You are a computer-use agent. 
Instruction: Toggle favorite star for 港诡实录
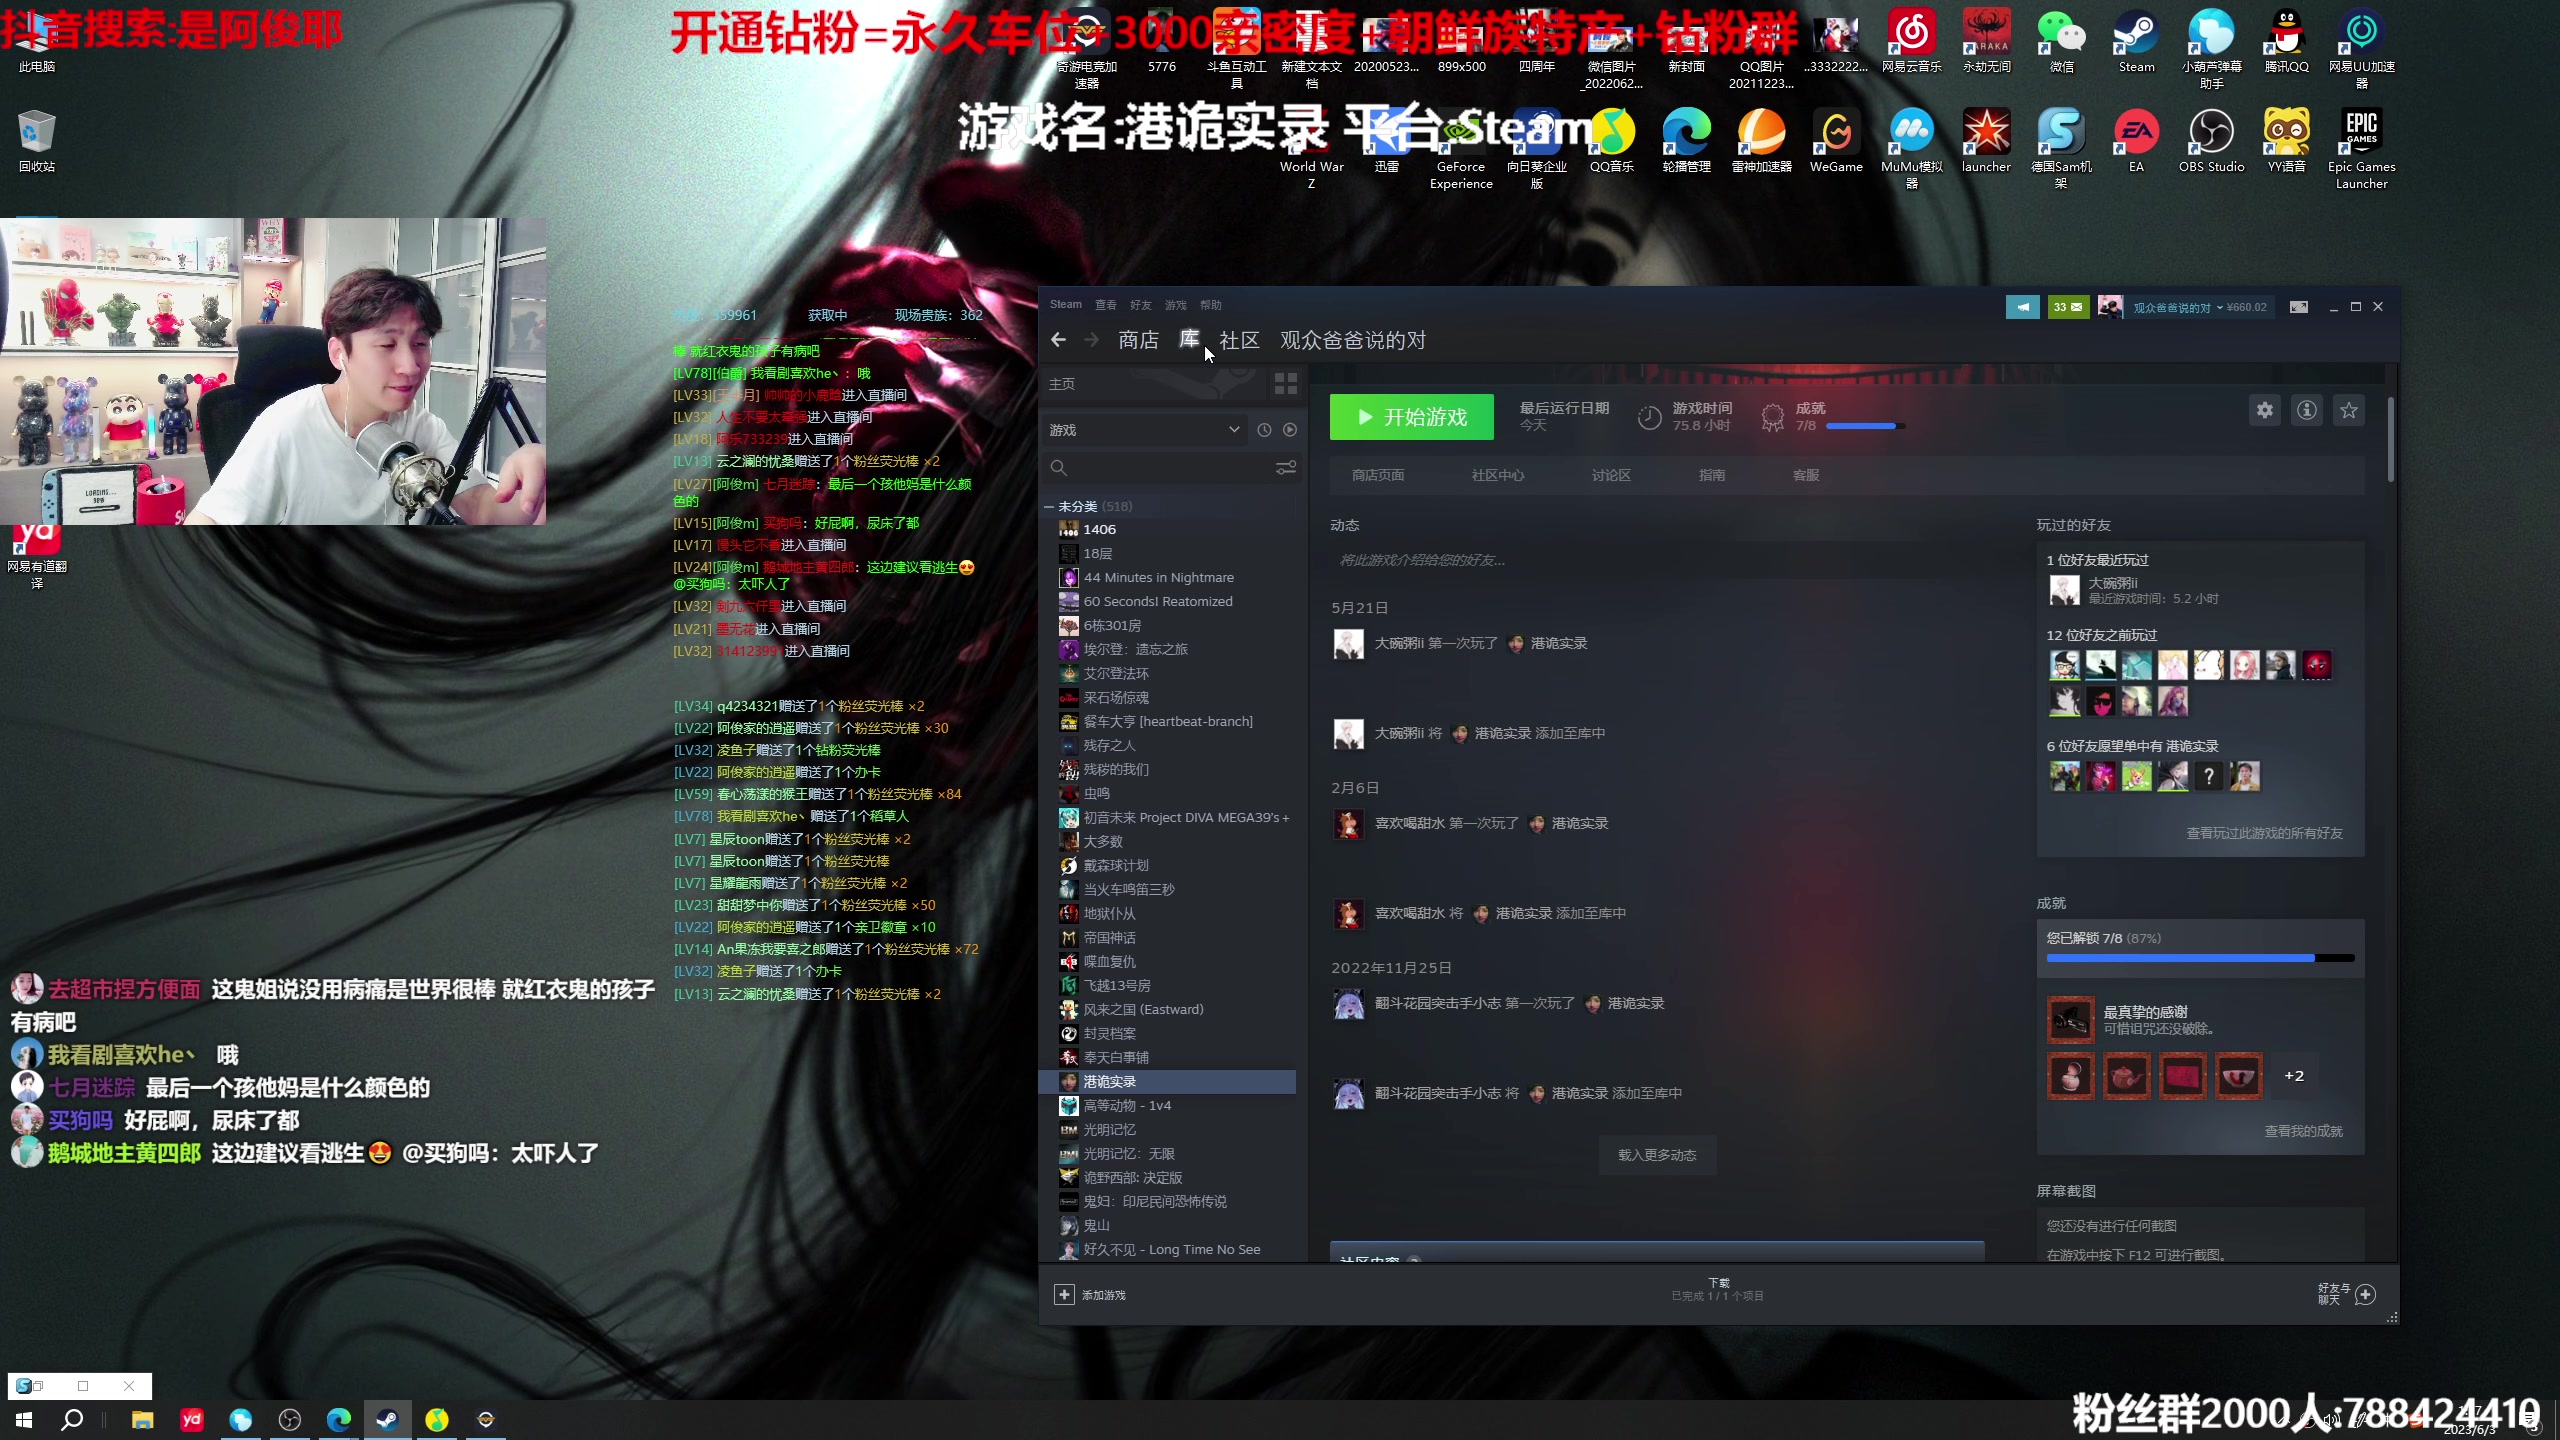2350,410
